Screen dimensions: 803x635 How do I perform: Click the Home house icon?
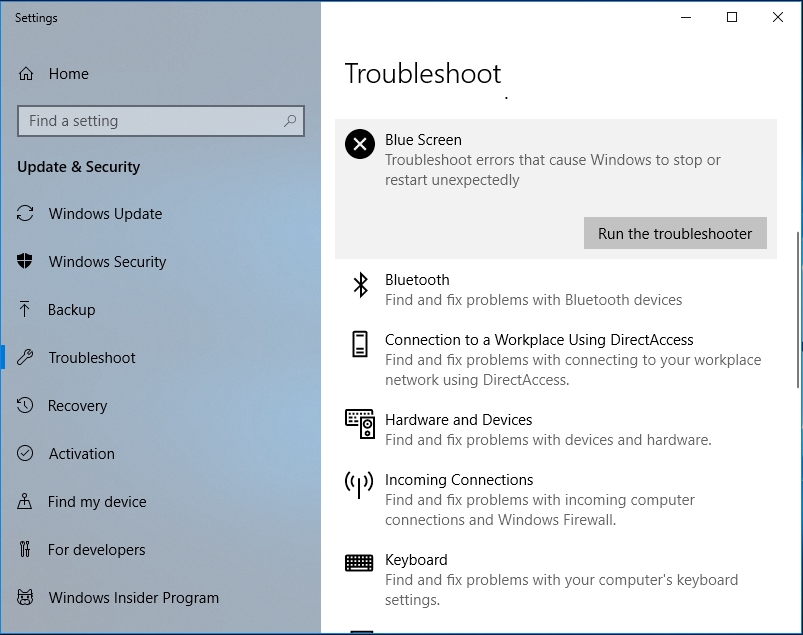[x=26, y=74]
